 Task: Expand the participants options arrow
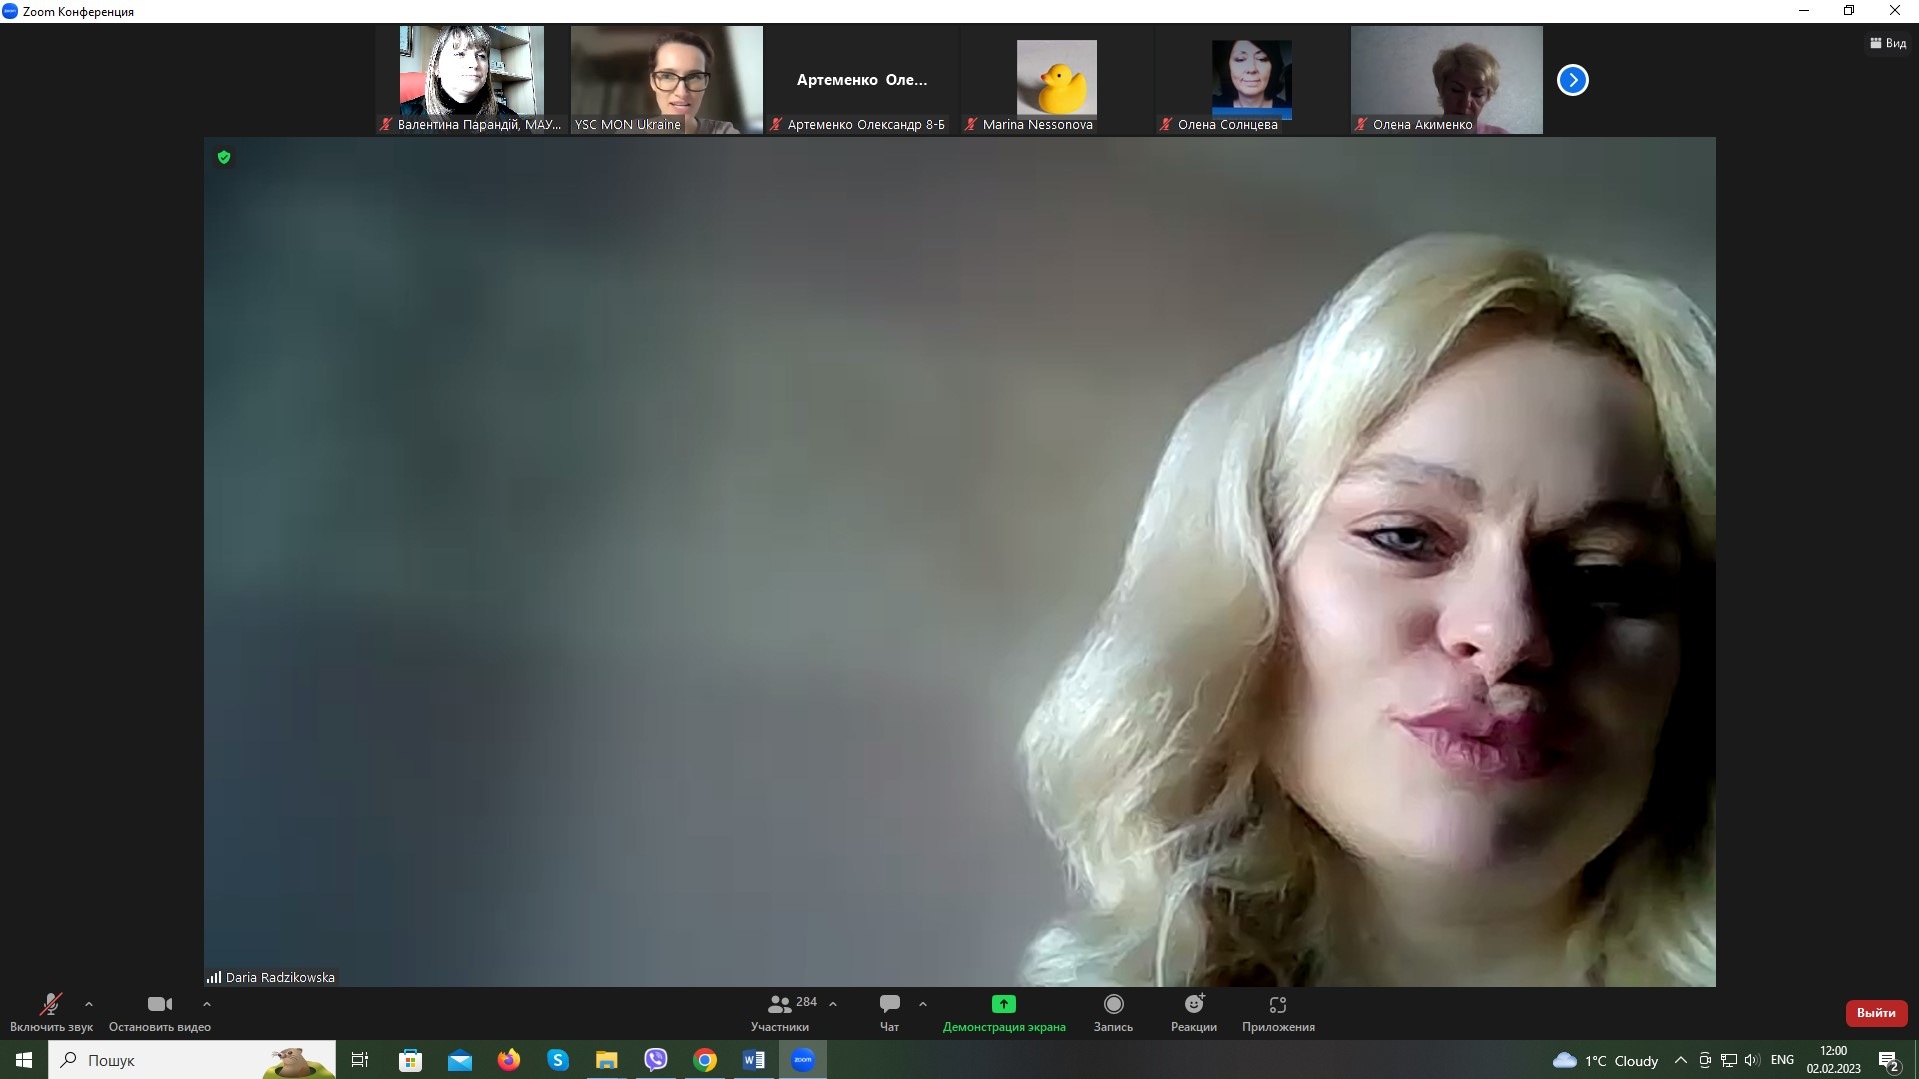[x=833, y=1004]
